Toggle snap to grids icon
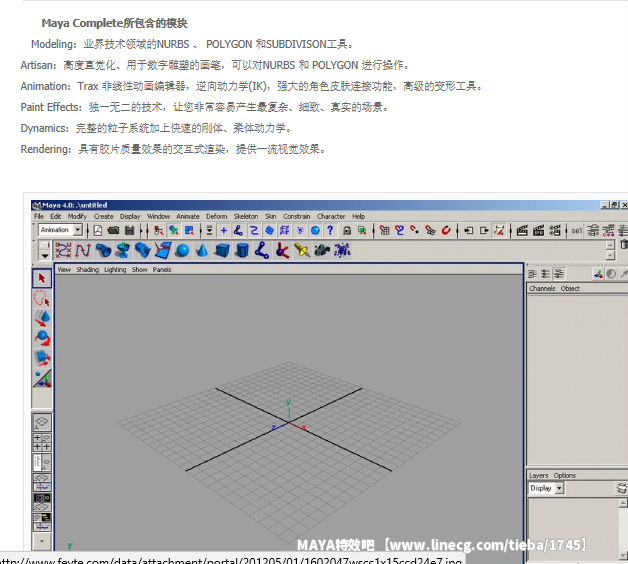Screen dimensions: 628x564 click(x=384, y=230)
